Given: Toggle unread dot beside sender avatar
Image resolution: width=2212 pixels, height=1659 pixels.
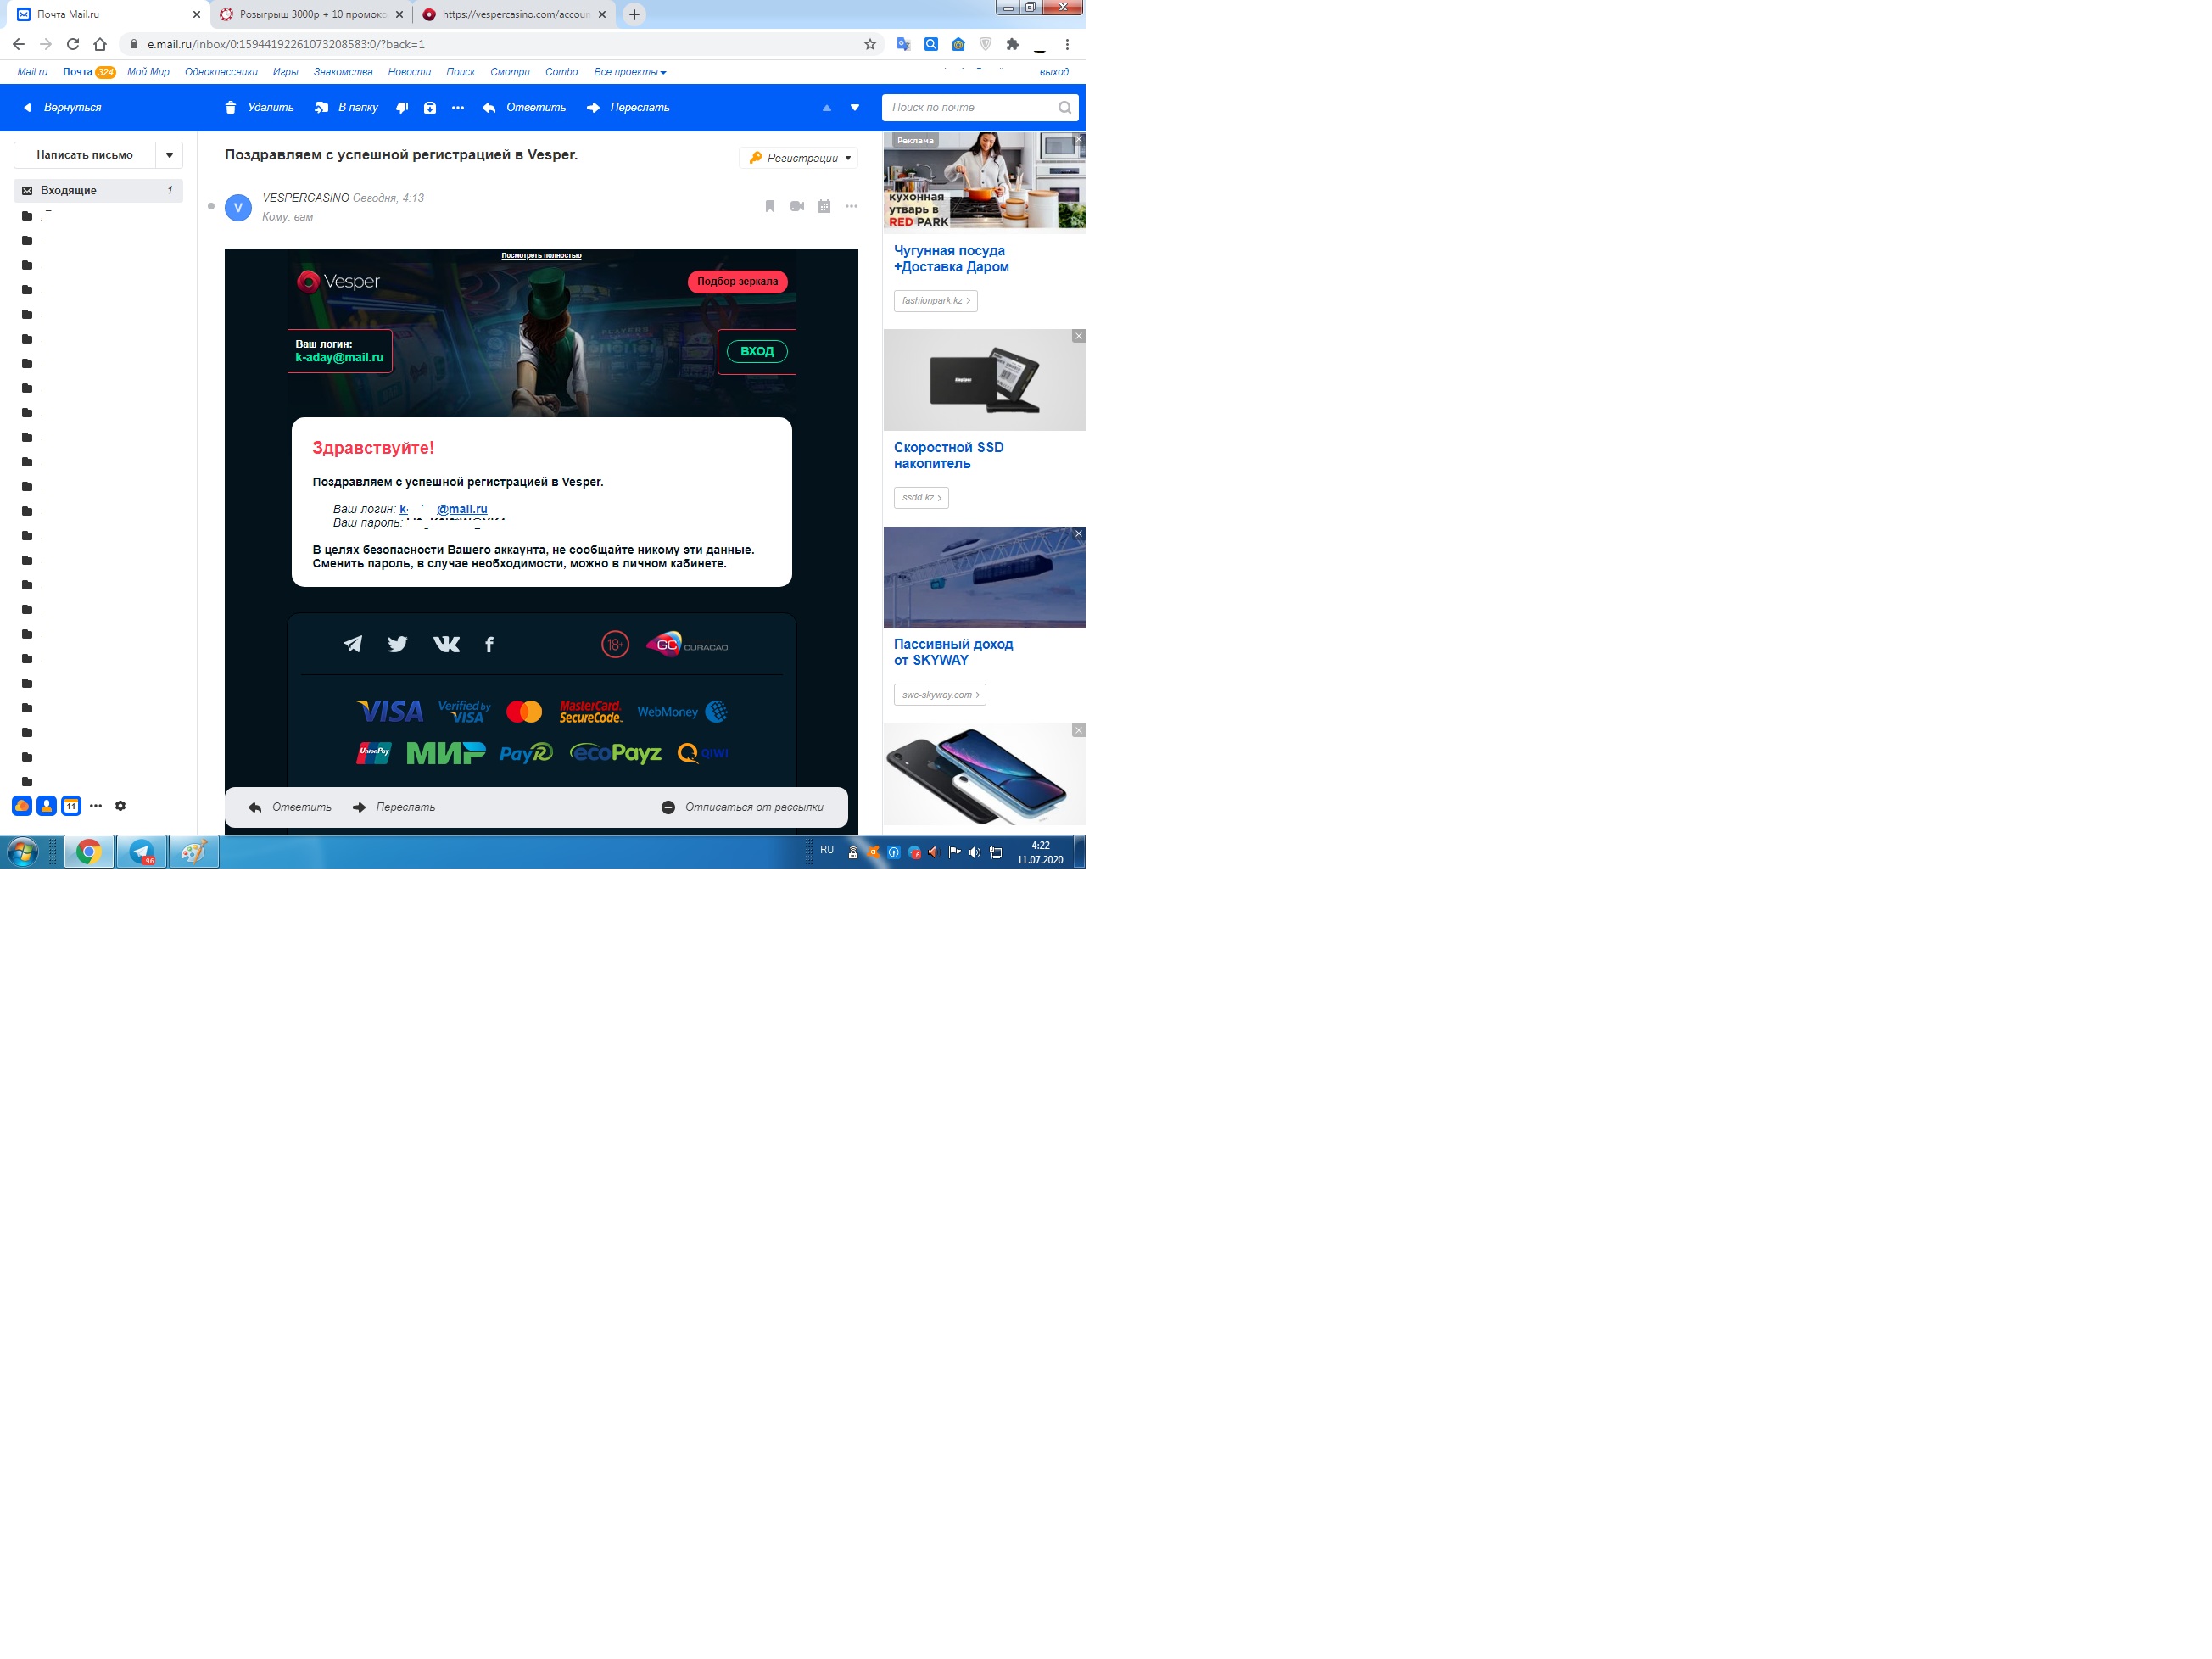Looking at the screenshot, I should [x=211, y=206].
